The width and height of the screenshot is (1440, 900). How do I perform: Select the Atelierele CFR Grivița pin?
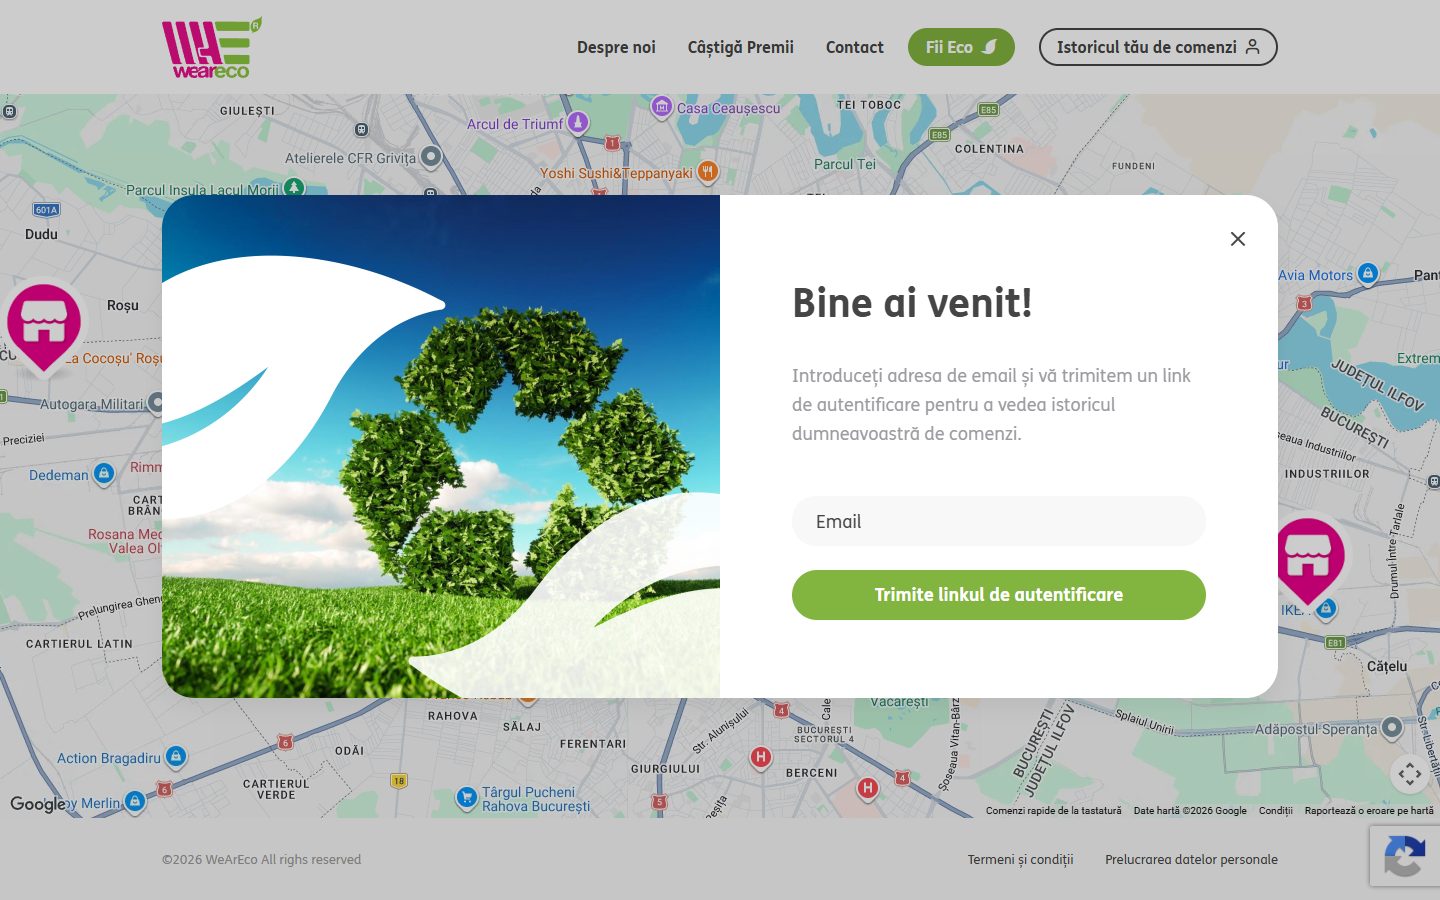click(431, 156)
